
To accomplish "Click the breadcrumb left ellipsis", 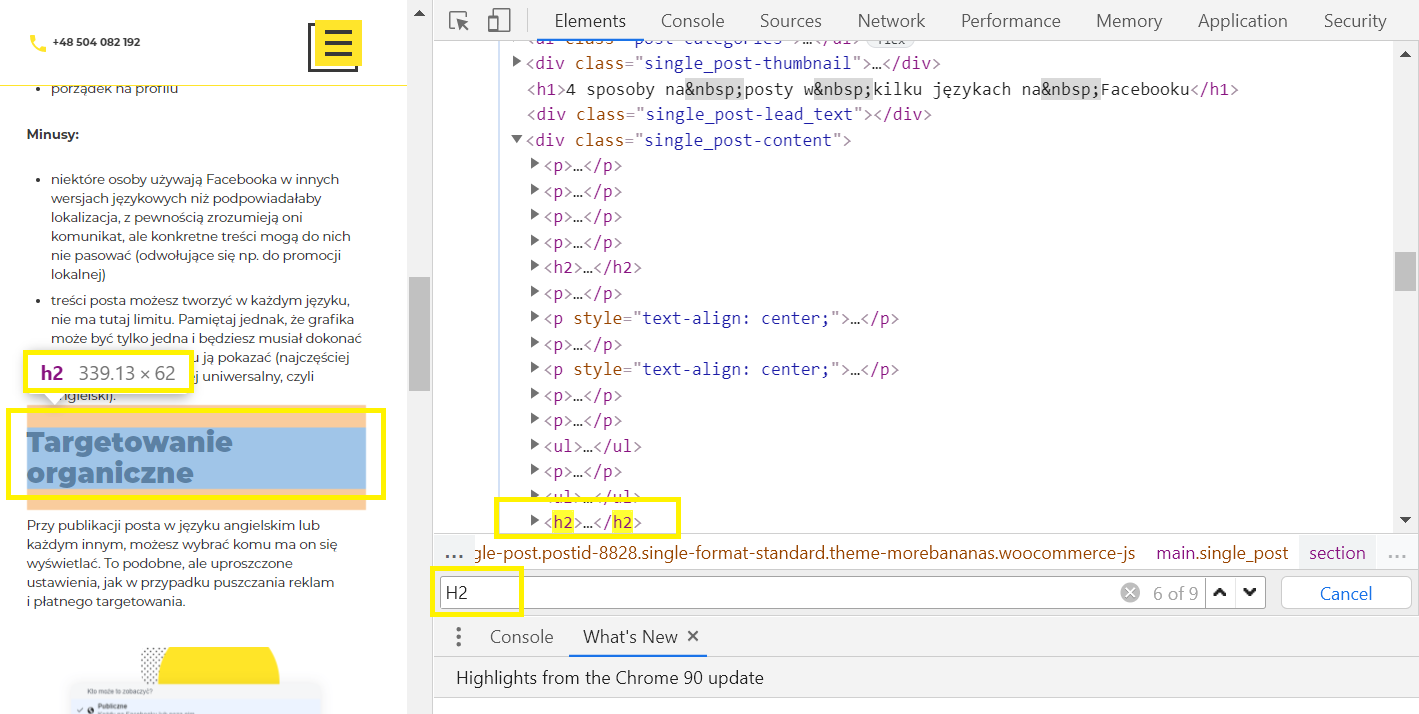I will click(x=454, y=554).
